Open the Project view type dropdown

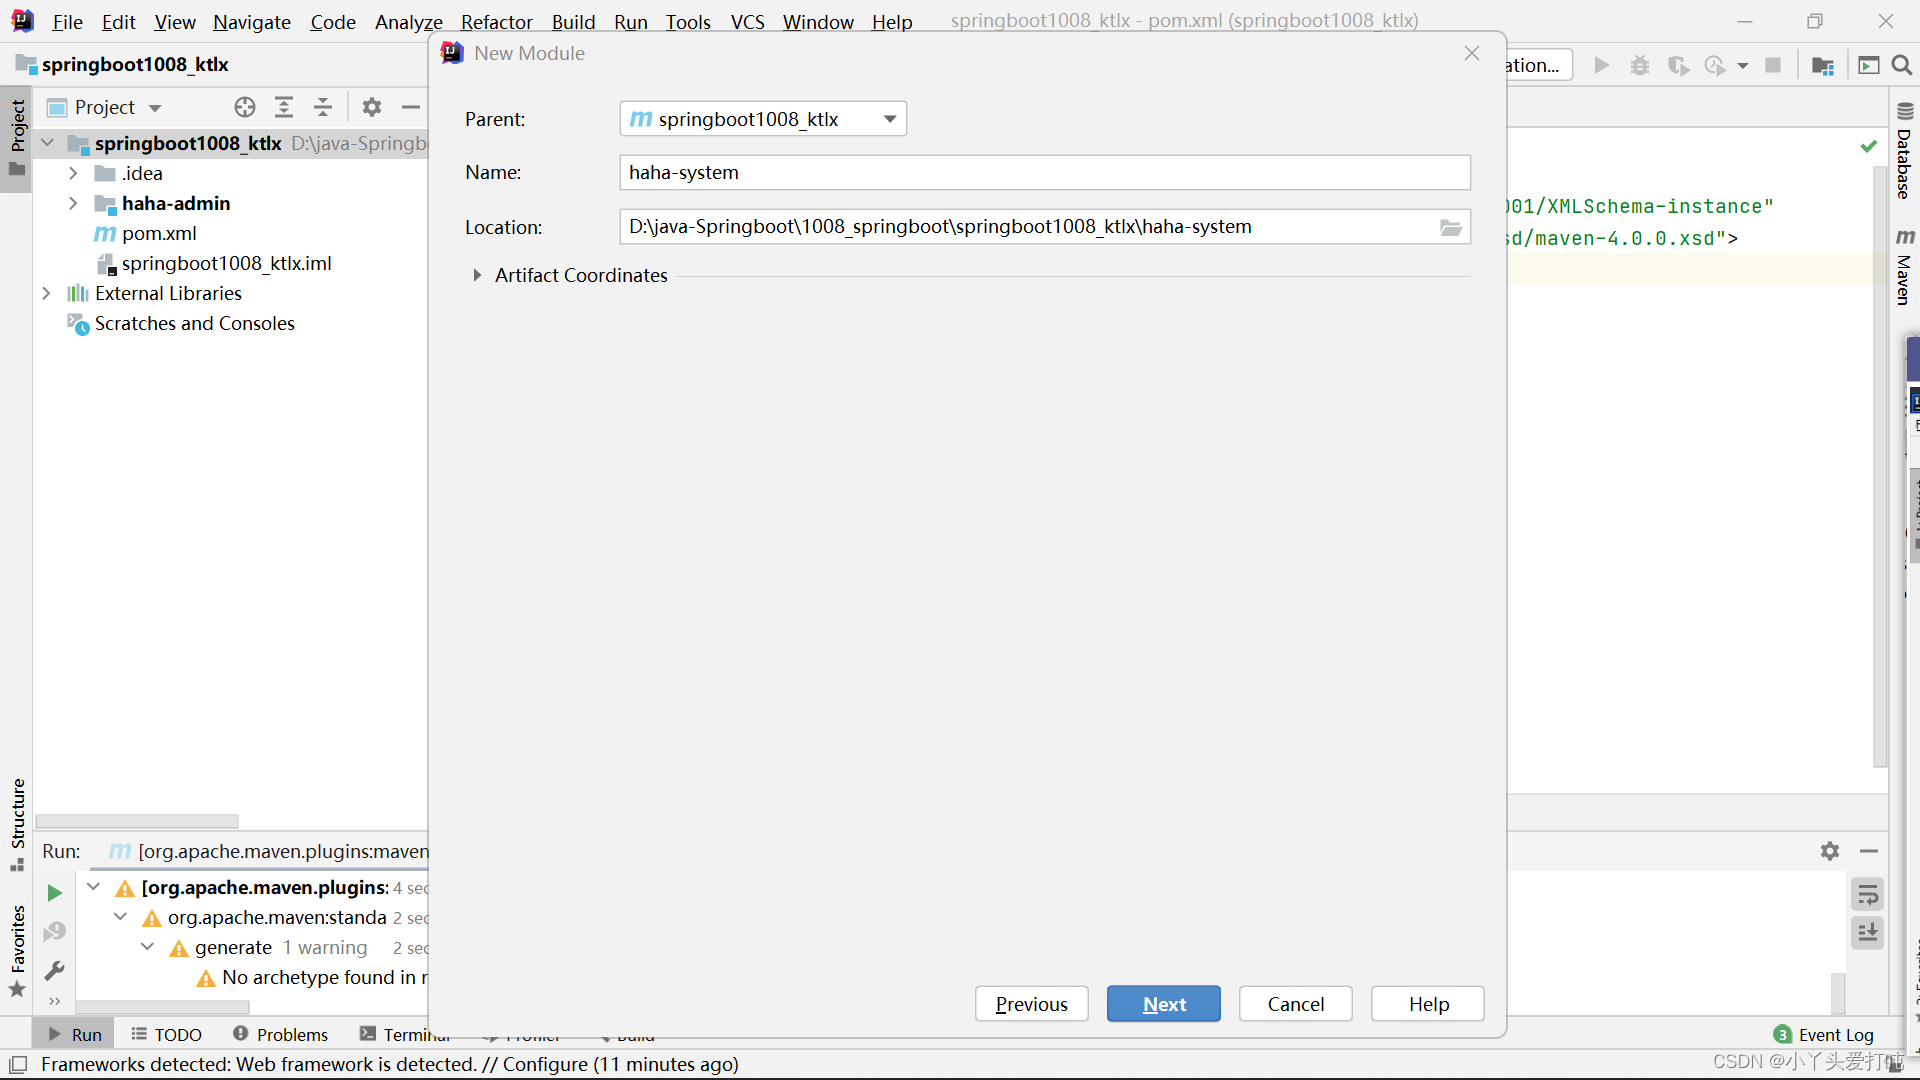pos(155,108)
